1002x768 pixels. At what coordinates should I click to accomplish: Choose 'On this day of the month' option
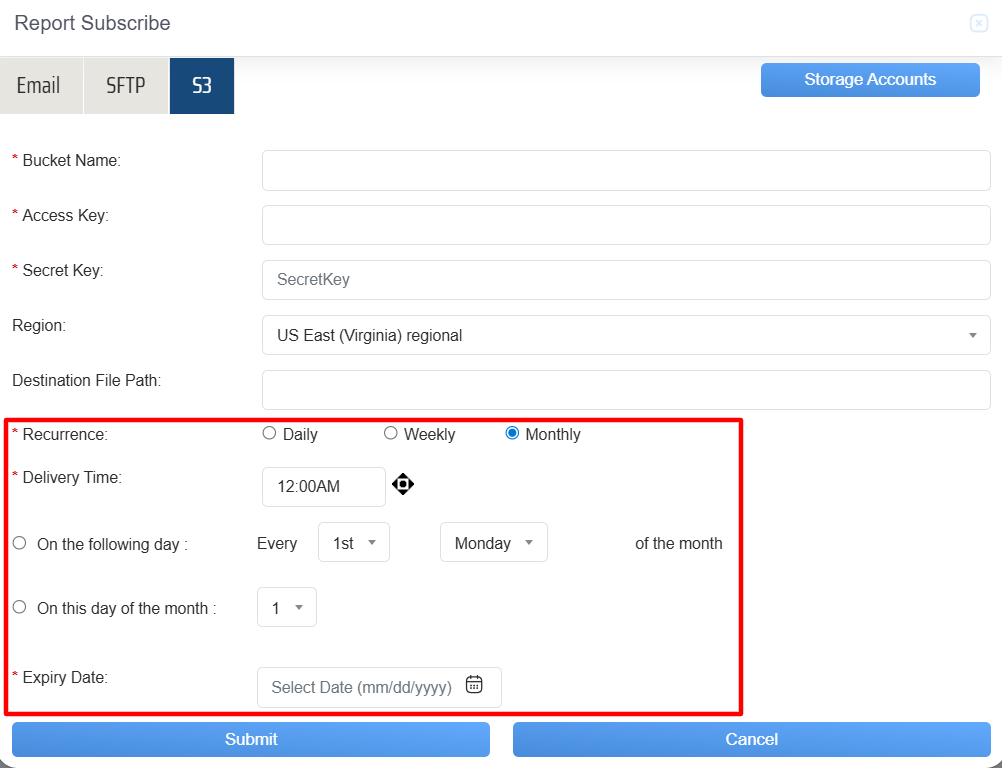point(20,607)
